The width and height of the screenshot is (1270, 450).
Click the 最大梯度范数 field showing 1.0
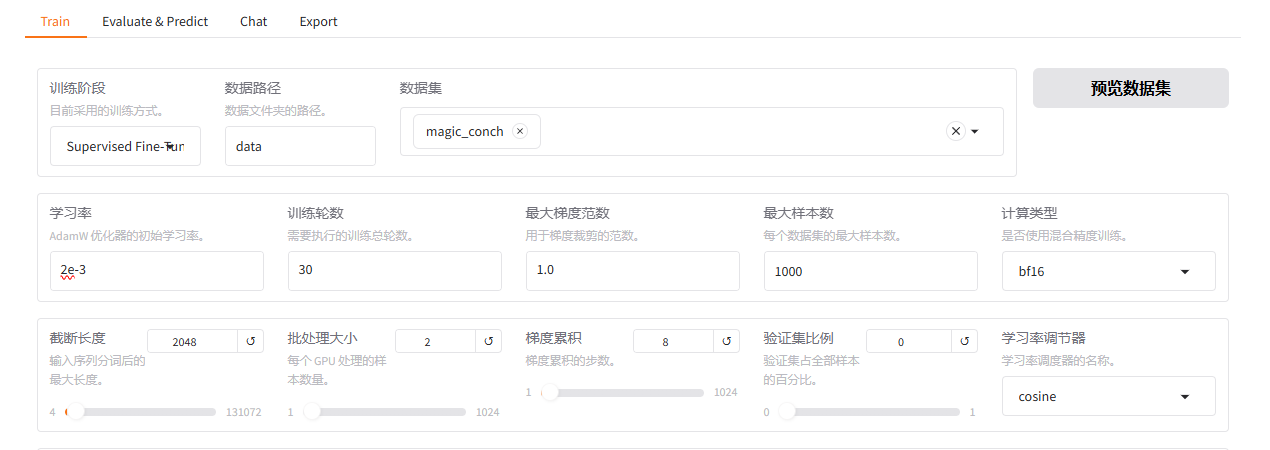(632, 271)
